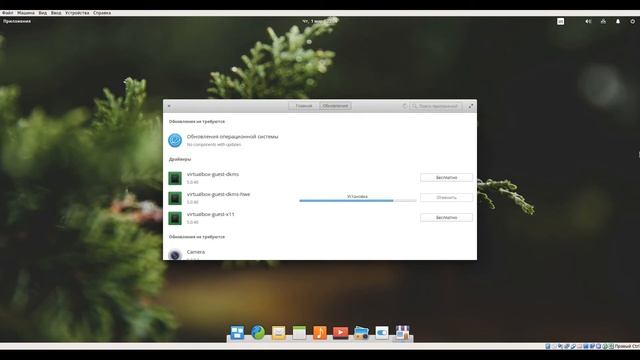Viewport: 640px width, 360px height.
Task: Select the virtualbox-guest-dkms package name
Action: (213, 174)
